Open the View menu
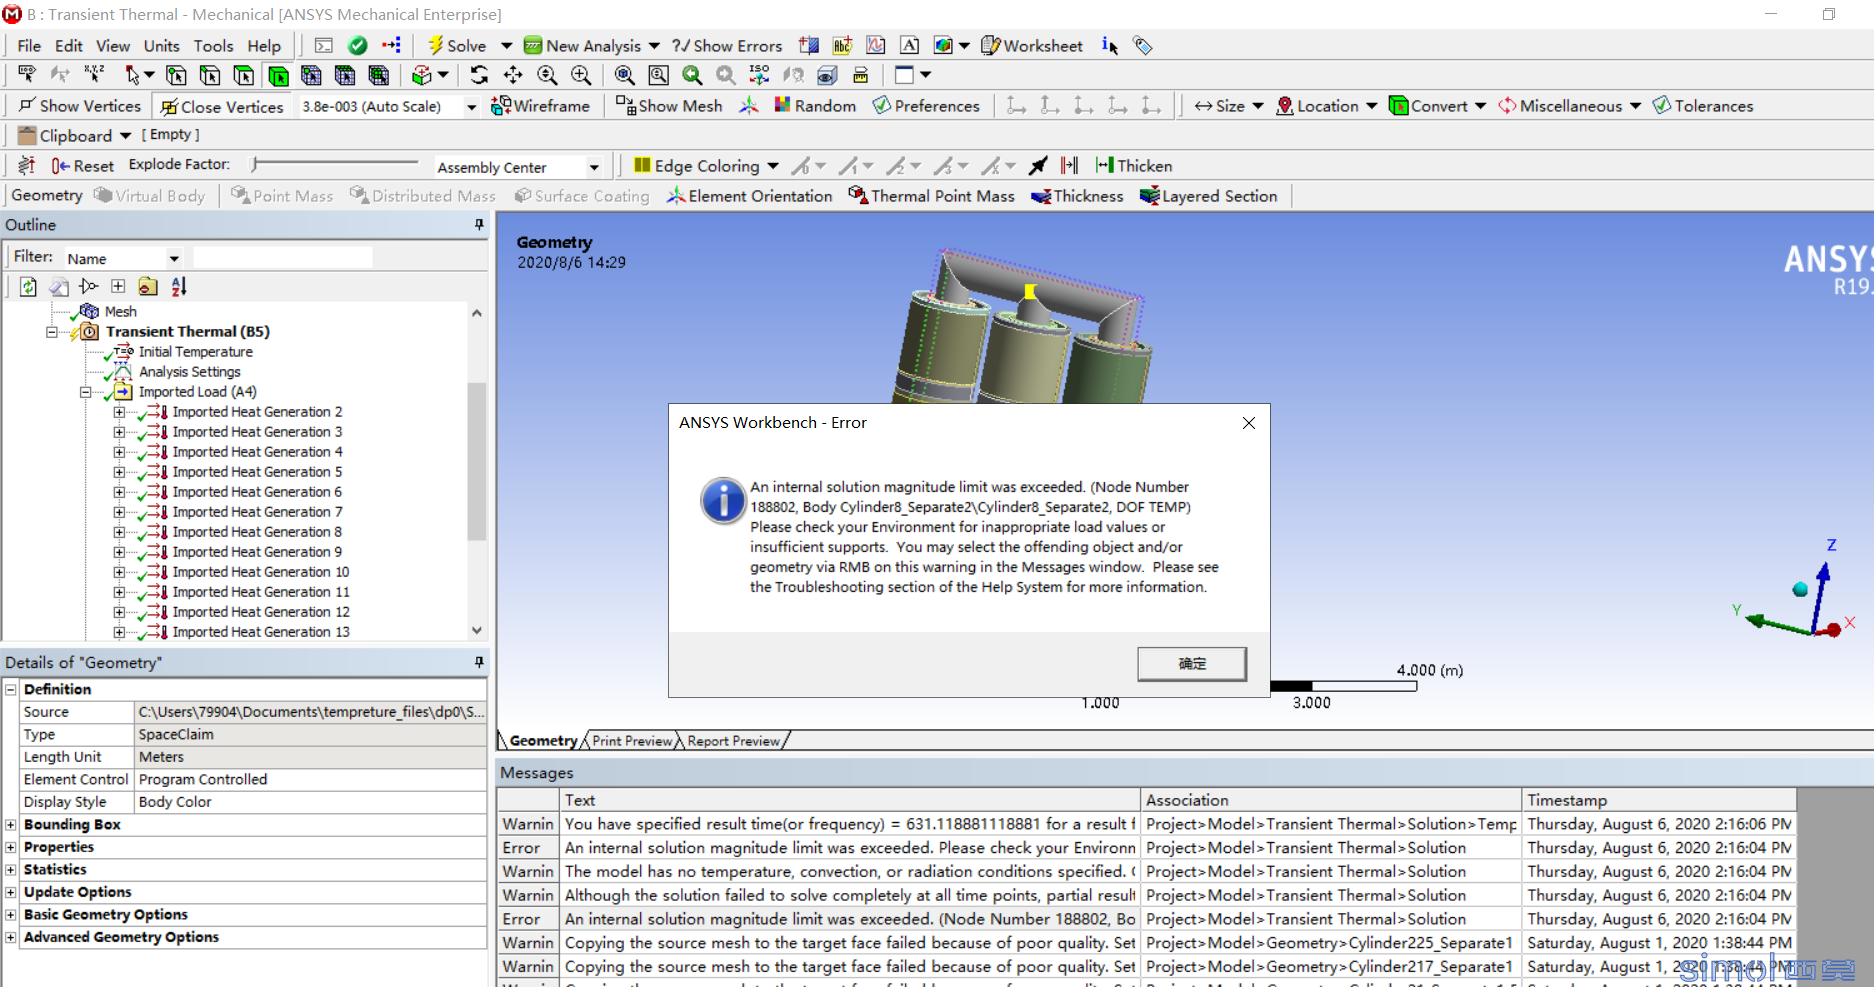Viewport: 1874px width, 987px height. coord(113,46)
